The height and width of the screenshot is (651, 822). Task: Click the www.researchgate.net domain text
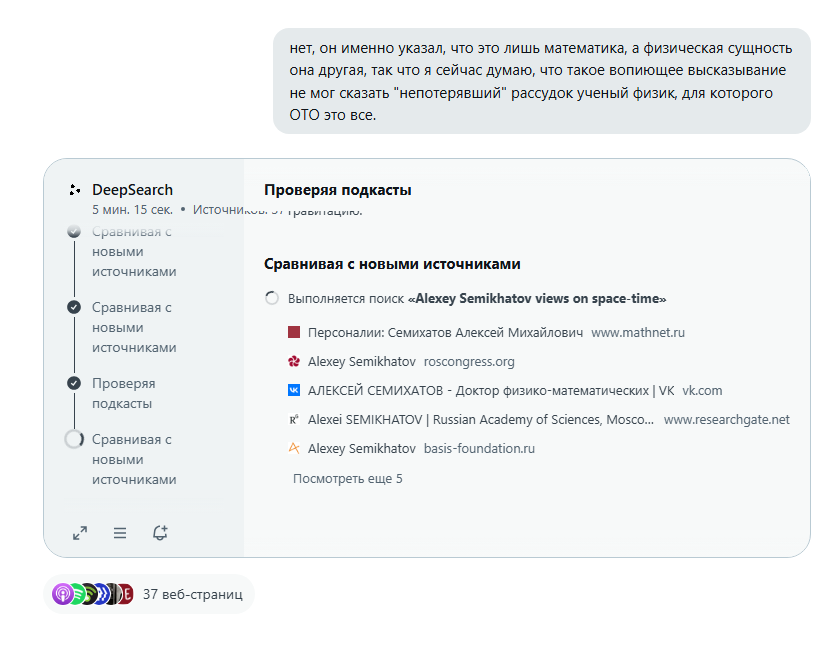tap(727, 419)
